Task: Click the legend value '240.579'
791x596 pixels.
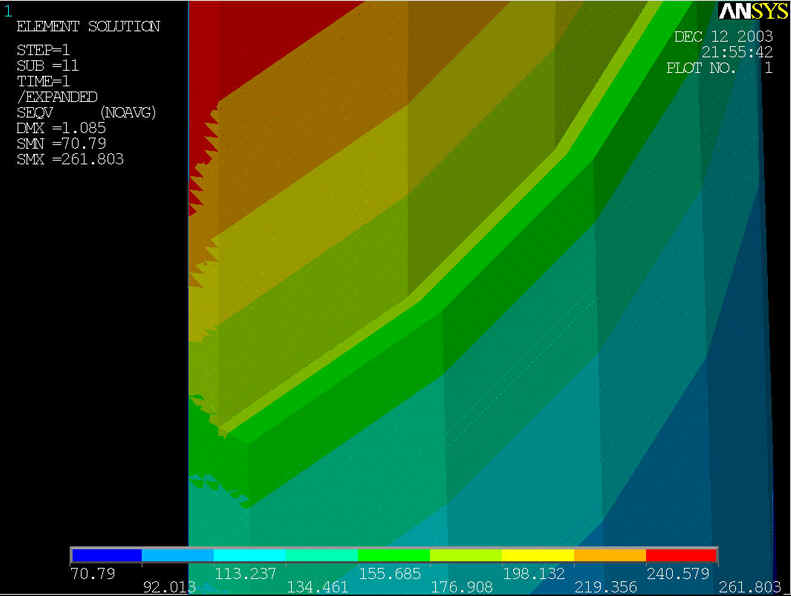Action: click(678, 574)
